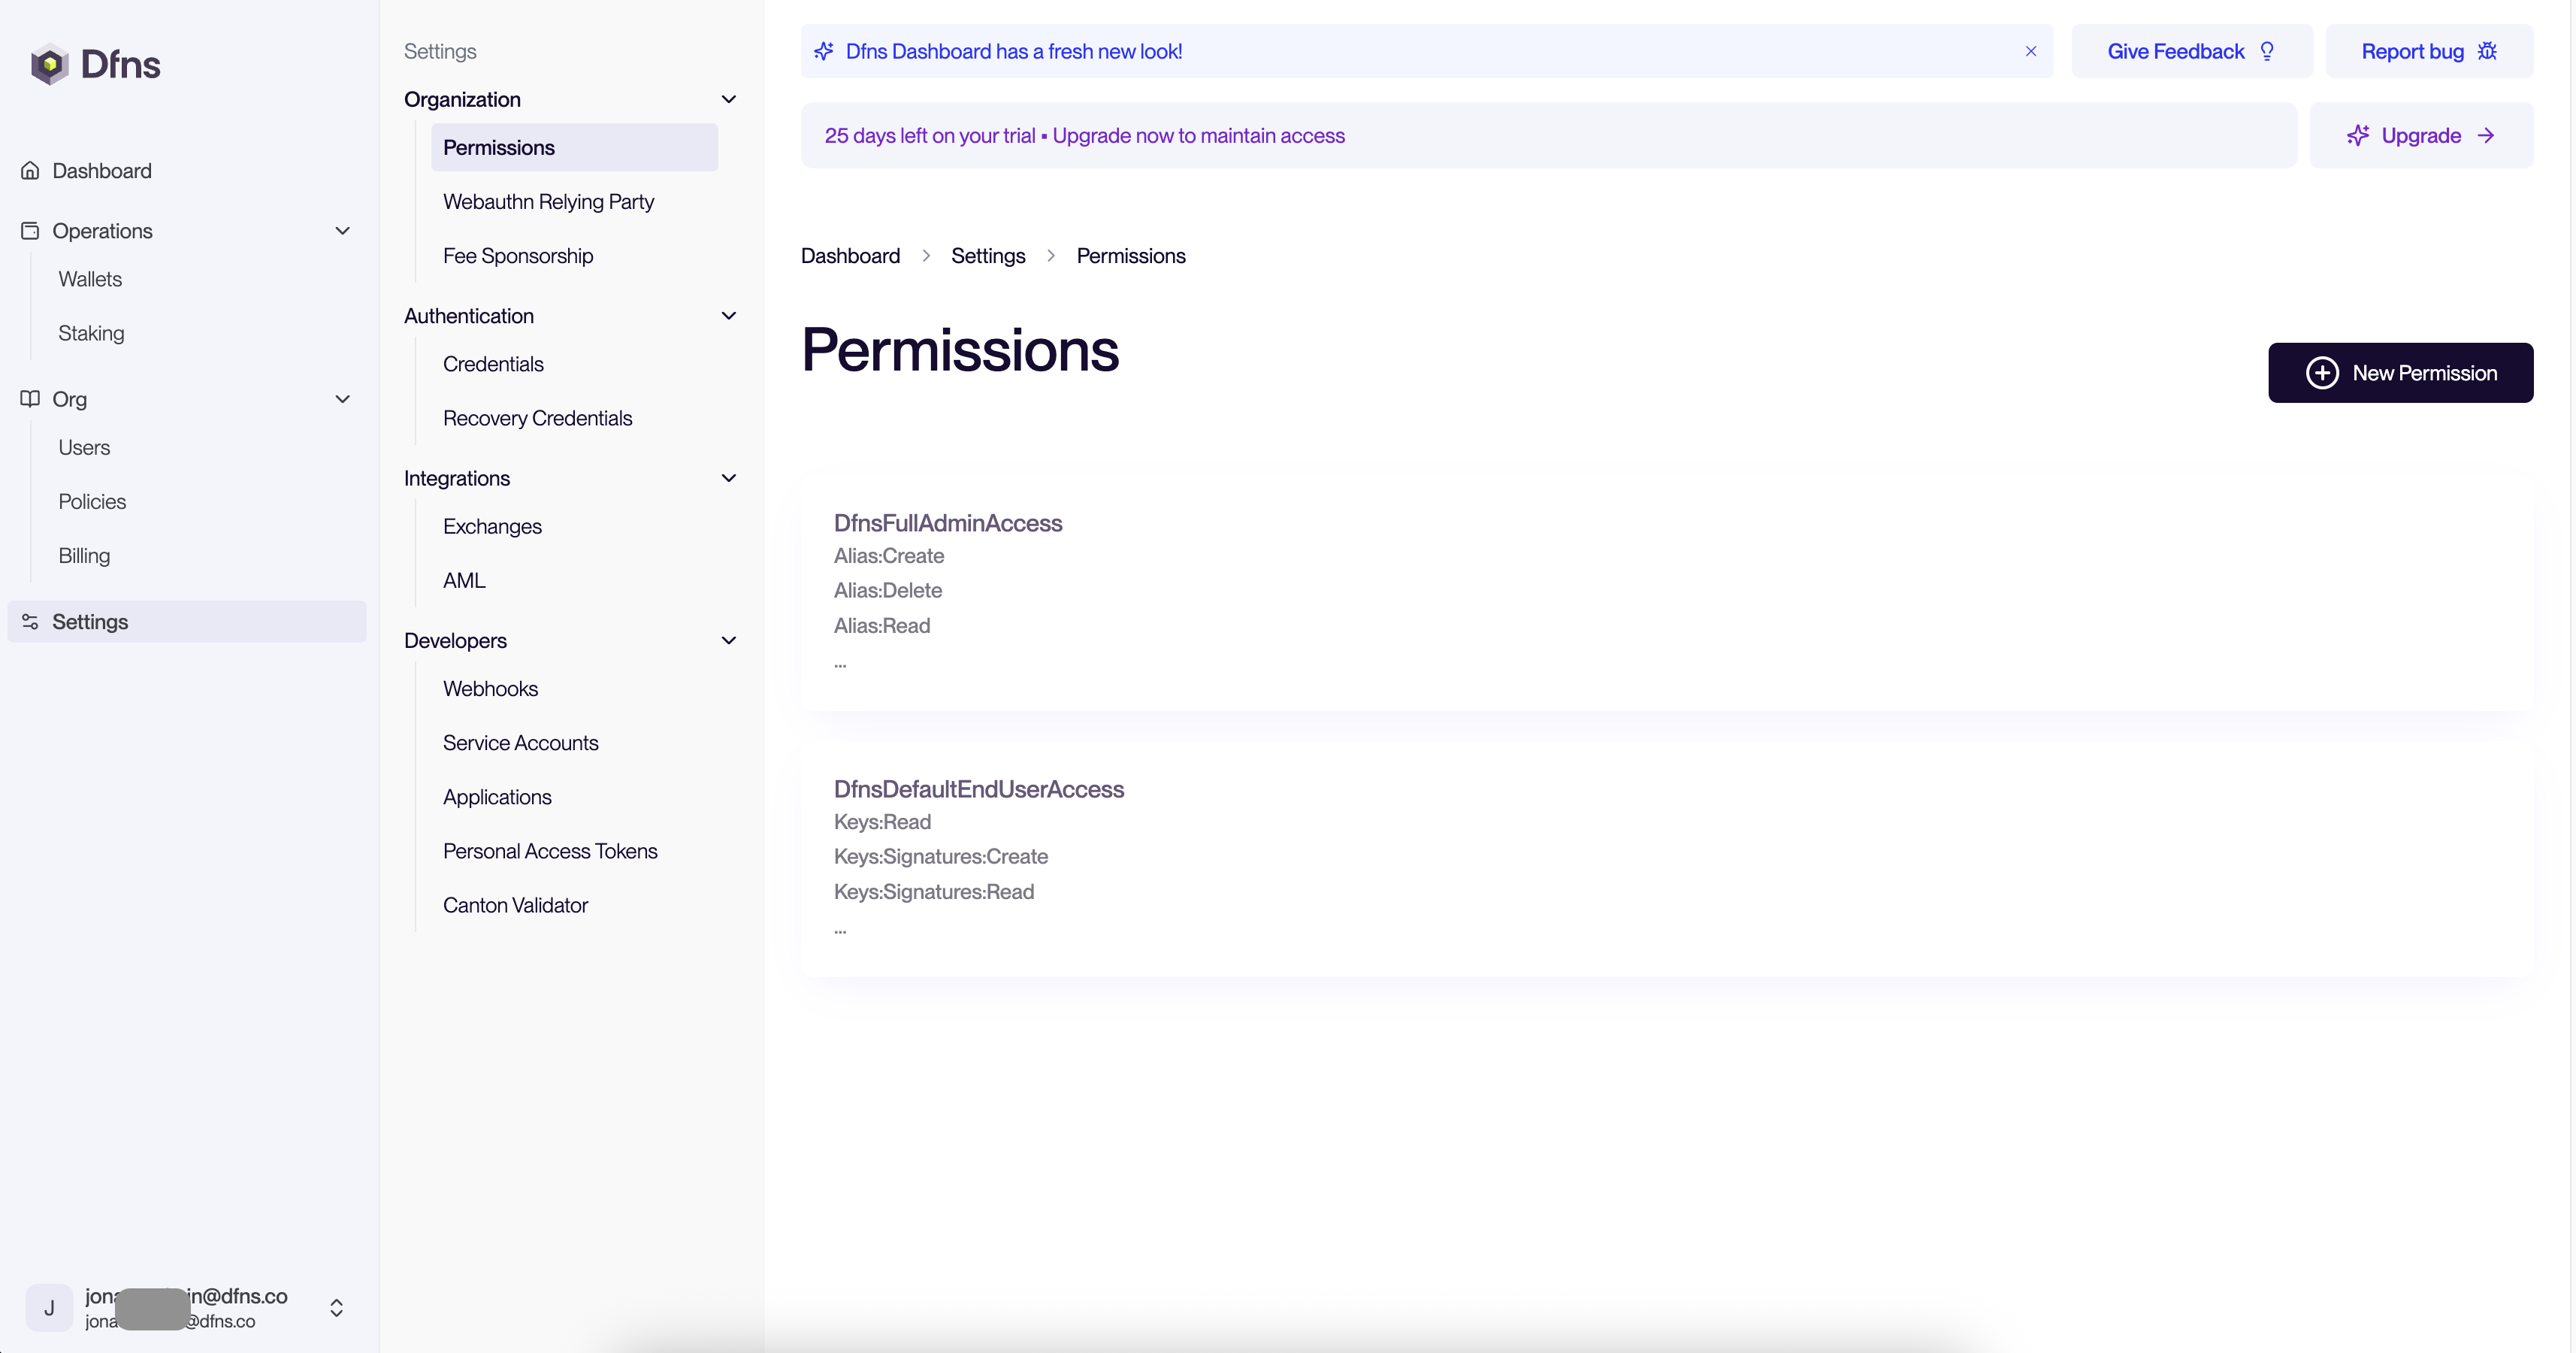Open the DfnsFullAdminAccess permission card
The height and width of the screenshot is (1353, 2576).
tap(948, 523)
